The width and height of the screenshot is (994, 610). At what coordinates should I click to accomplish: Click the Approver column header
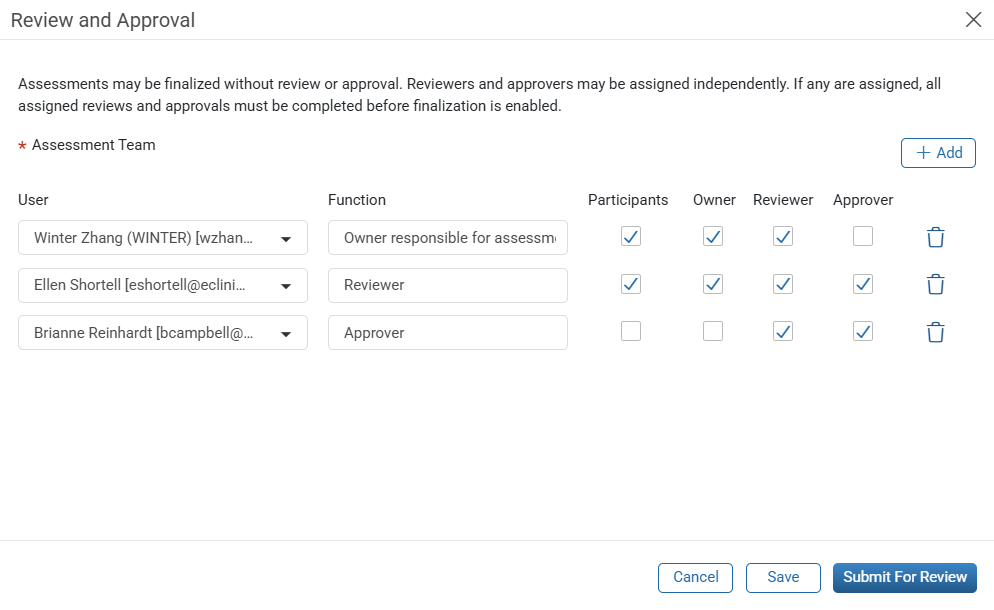coord(863,200)
